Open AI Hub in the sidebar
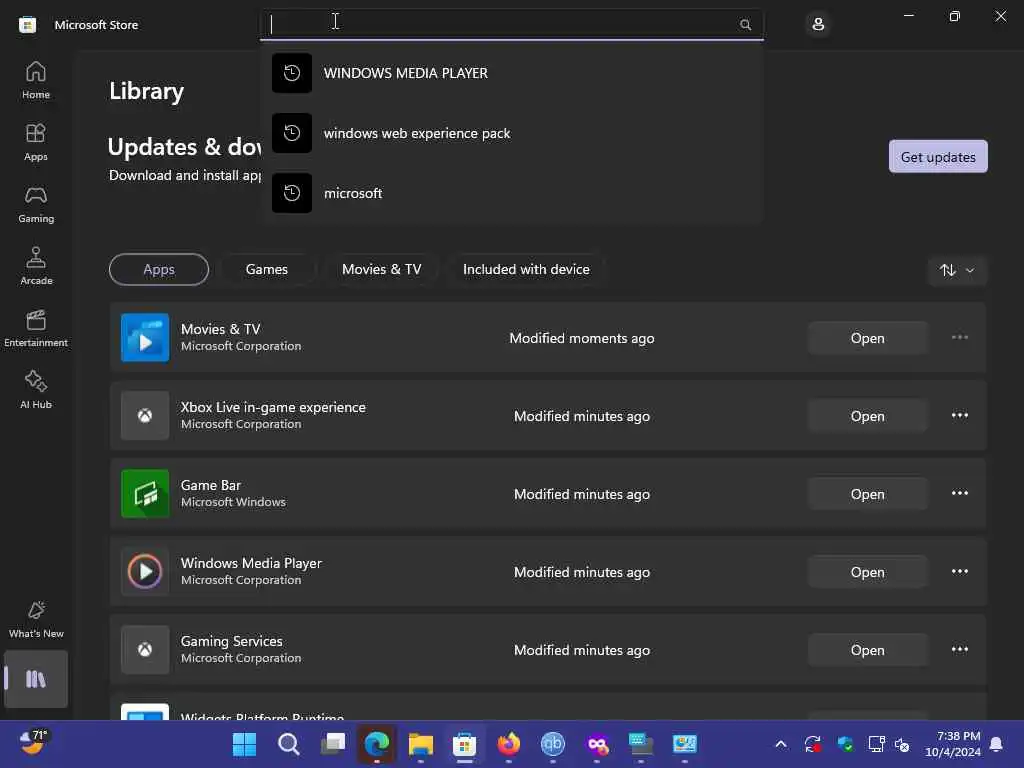This screenshot has height=768, width=1024. (36, 391)
